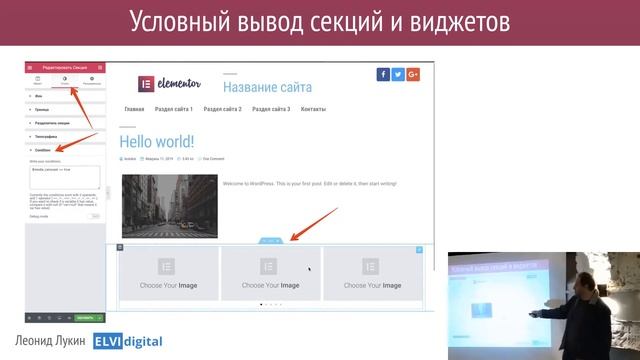
Task: Click the first carousel pagination dot
Action: tap(261, 304)
